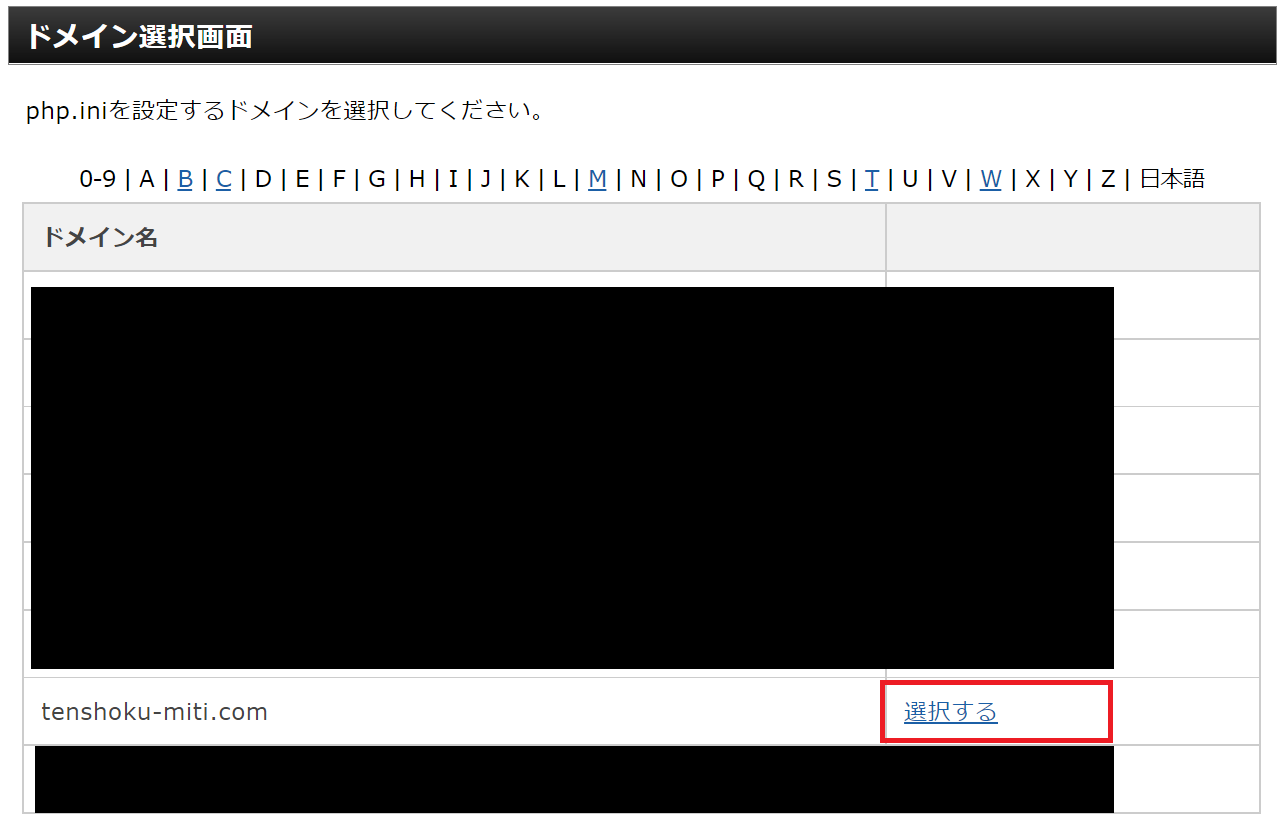
Task: Click the letter X in the index
Action: click(1033, 179)
